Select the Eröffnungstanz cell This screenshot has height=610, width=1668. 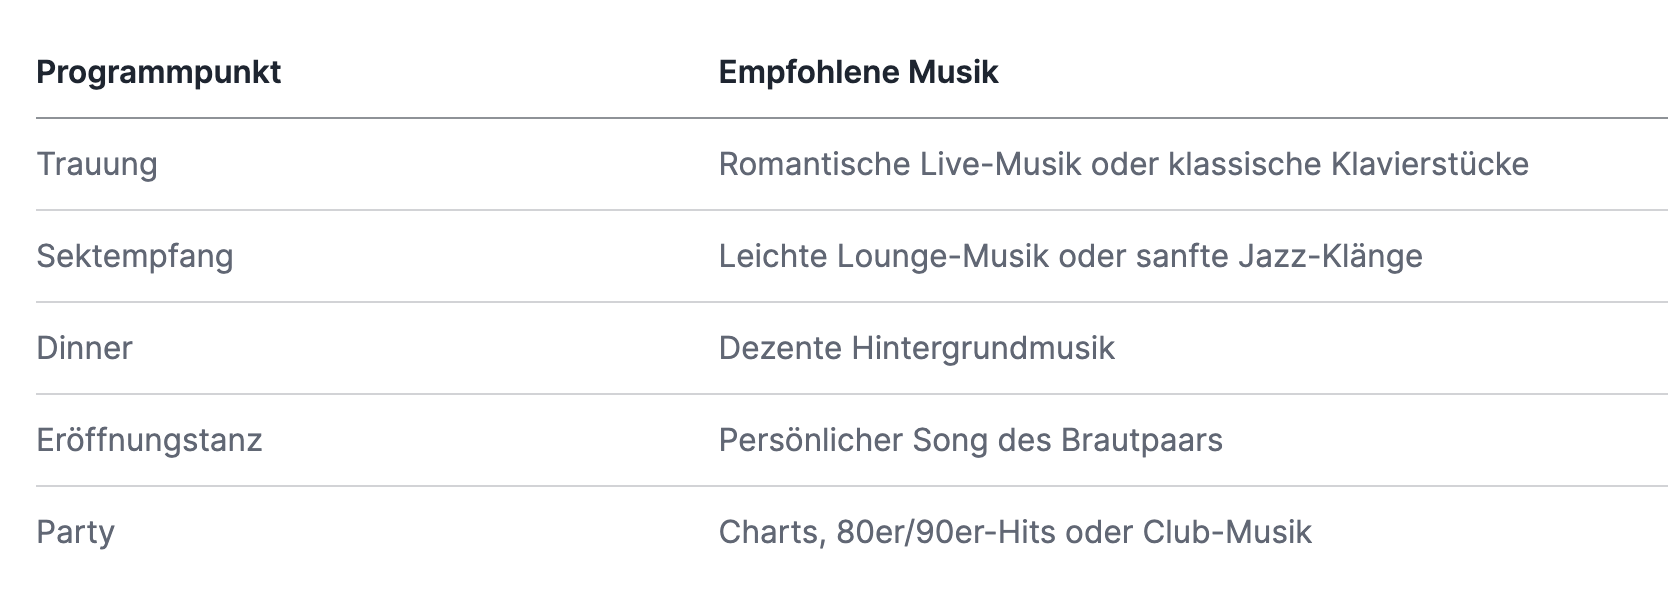coord(149,440)
